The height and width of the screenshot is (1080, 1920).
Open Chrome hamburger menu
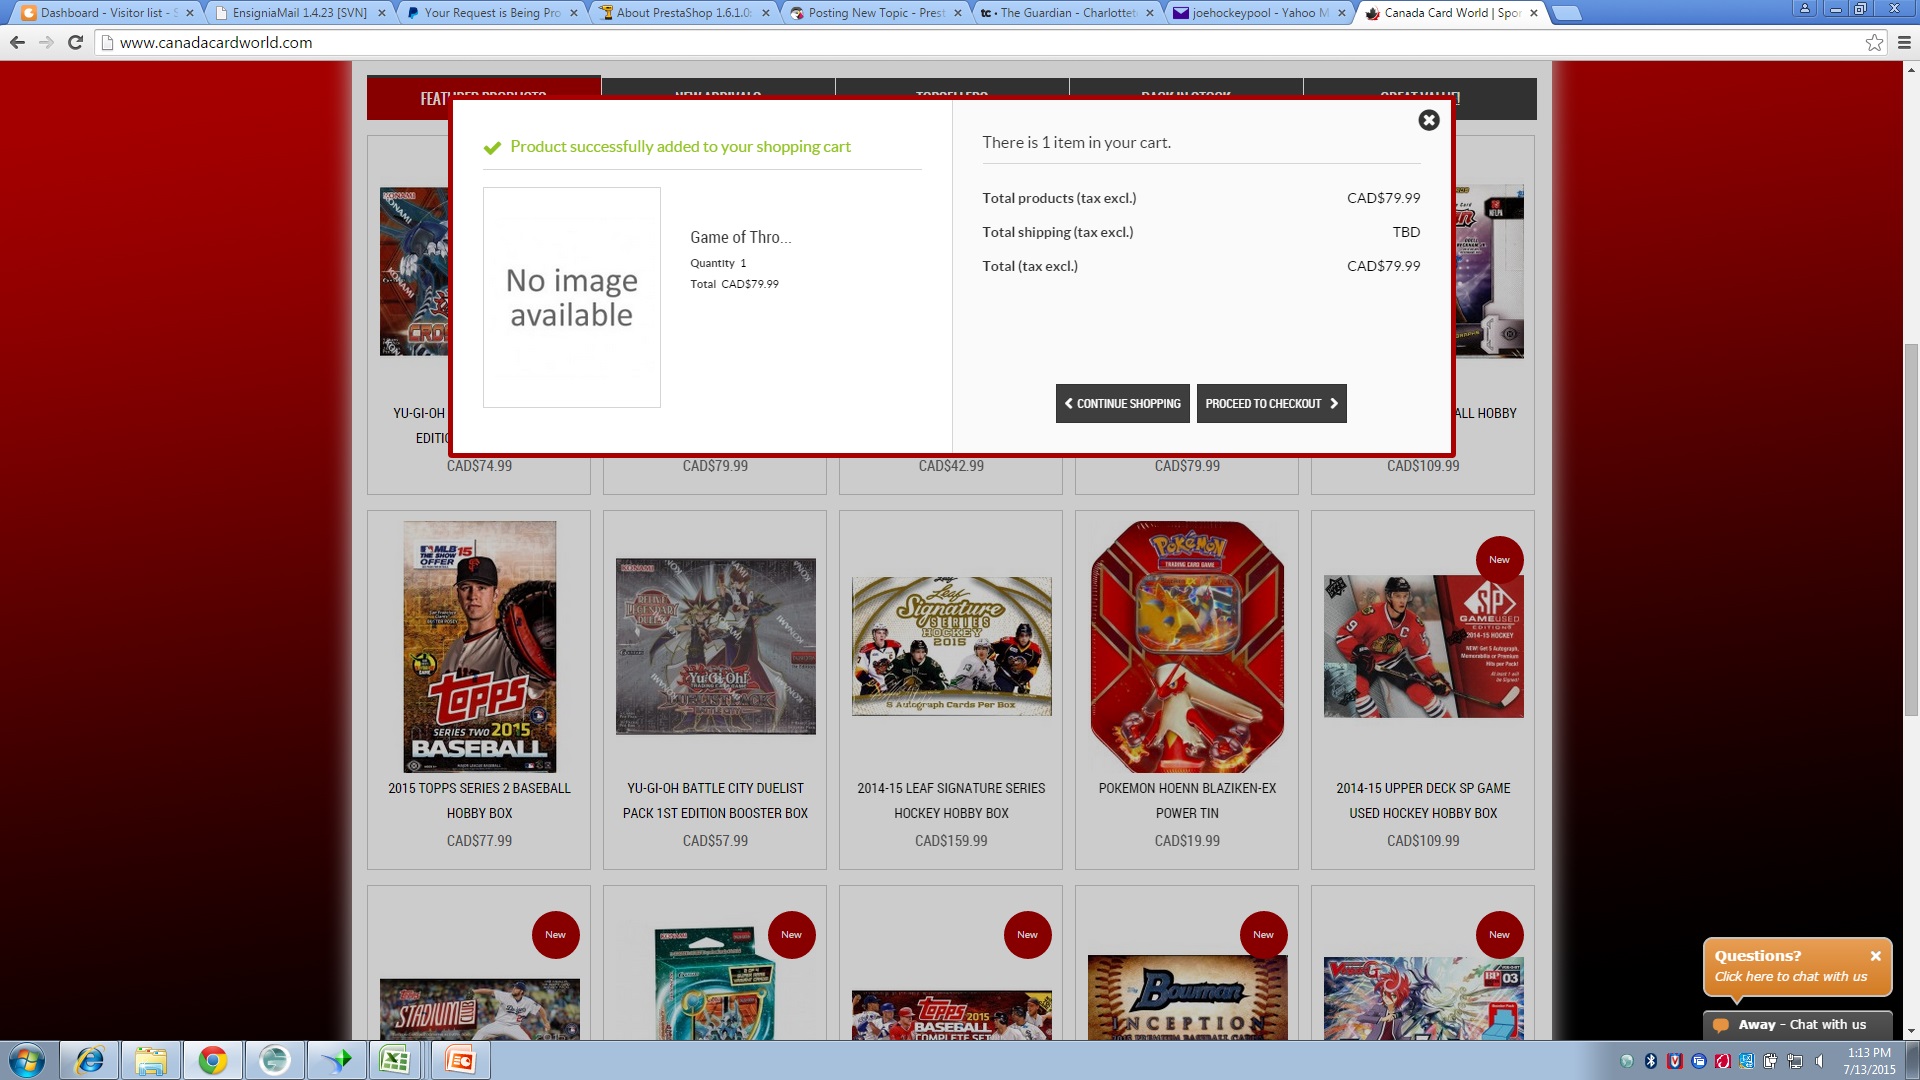coord(1903,42)
